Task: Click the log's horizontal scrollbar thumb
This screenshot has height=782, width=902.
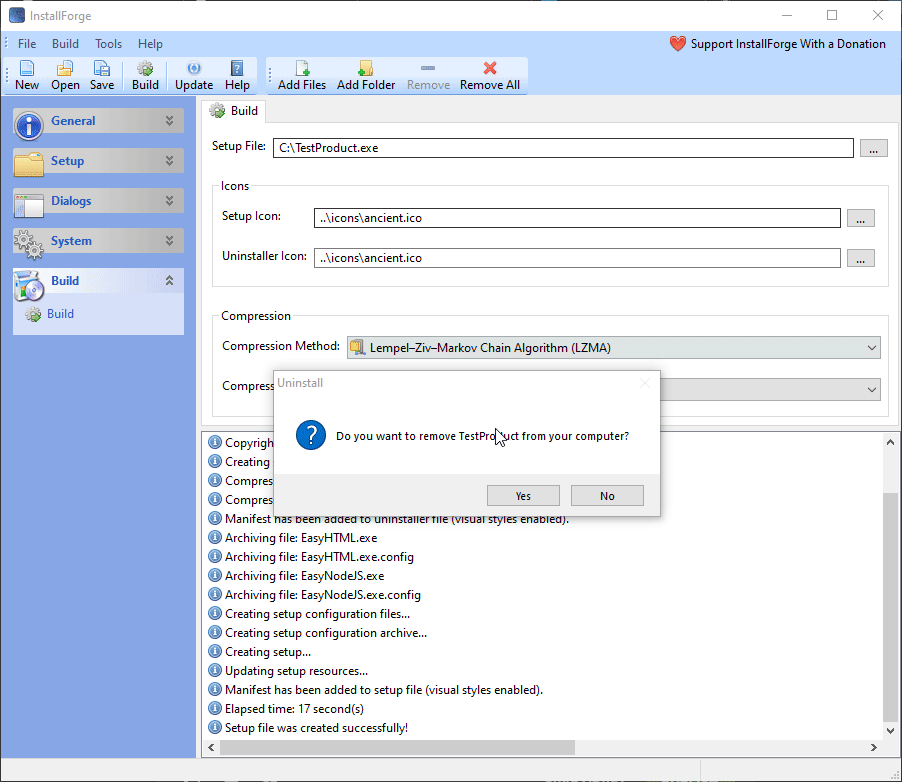Action: 397,747
